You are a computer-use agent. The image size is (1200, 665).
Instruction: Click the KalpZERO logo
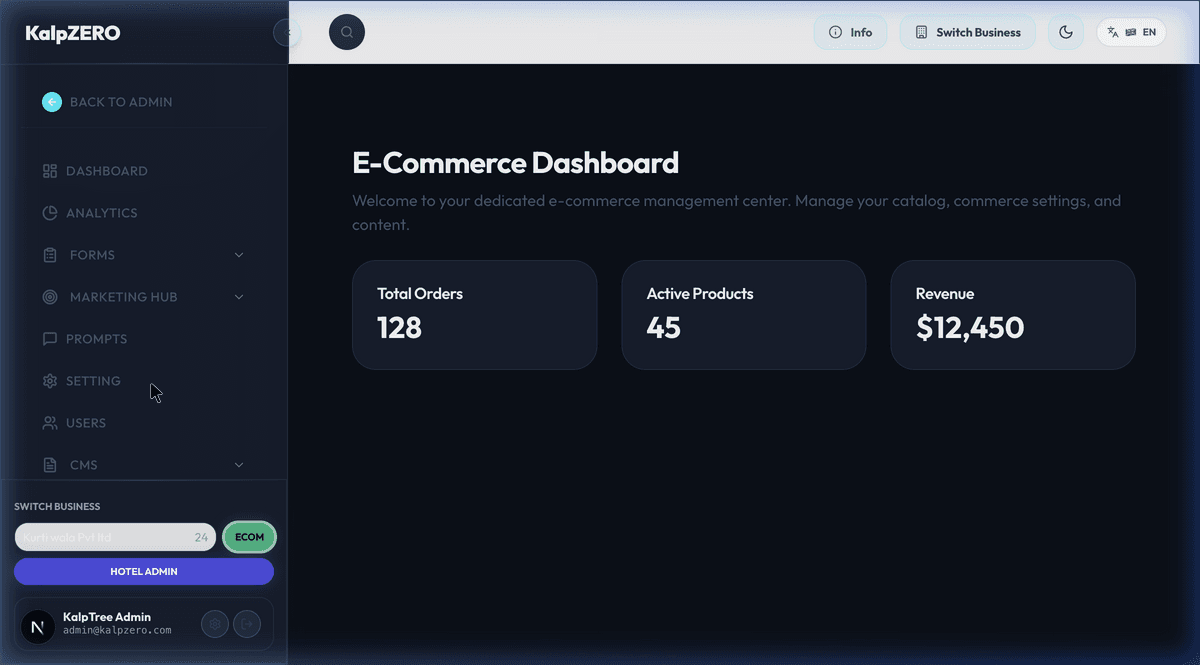73,33
